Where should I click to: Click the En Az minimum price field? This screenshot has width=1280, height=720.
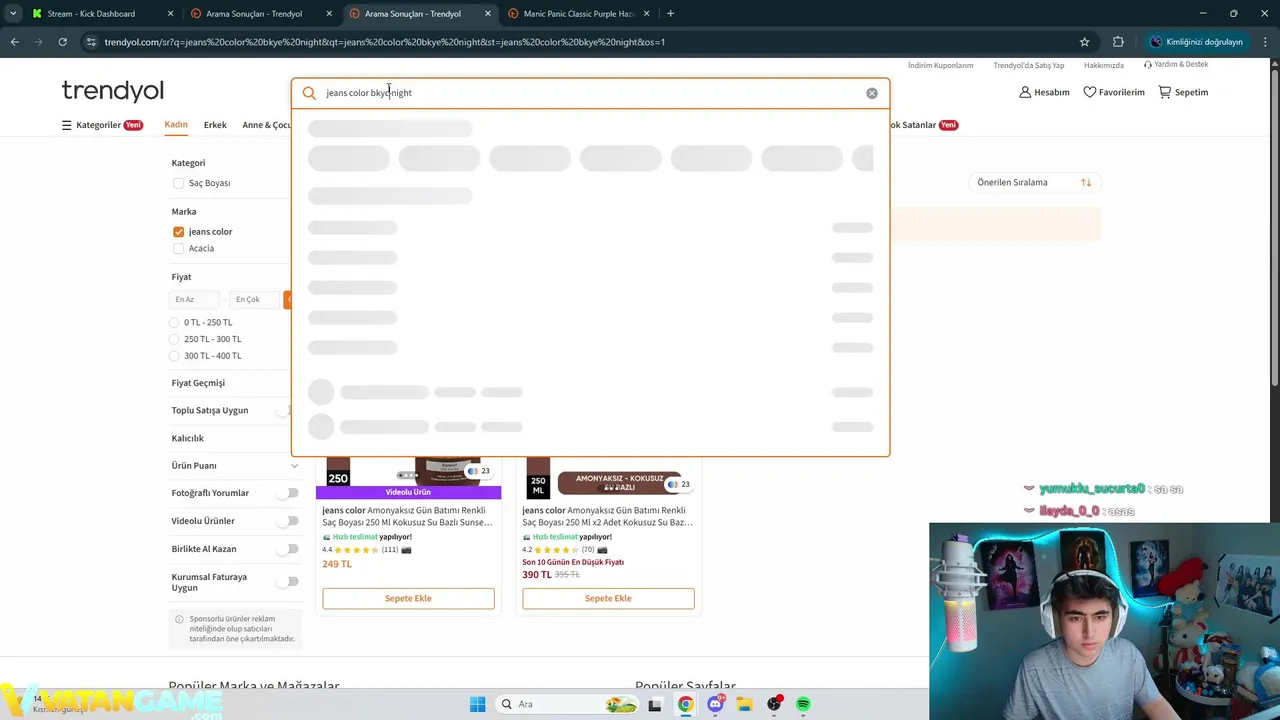pos(195,299)
